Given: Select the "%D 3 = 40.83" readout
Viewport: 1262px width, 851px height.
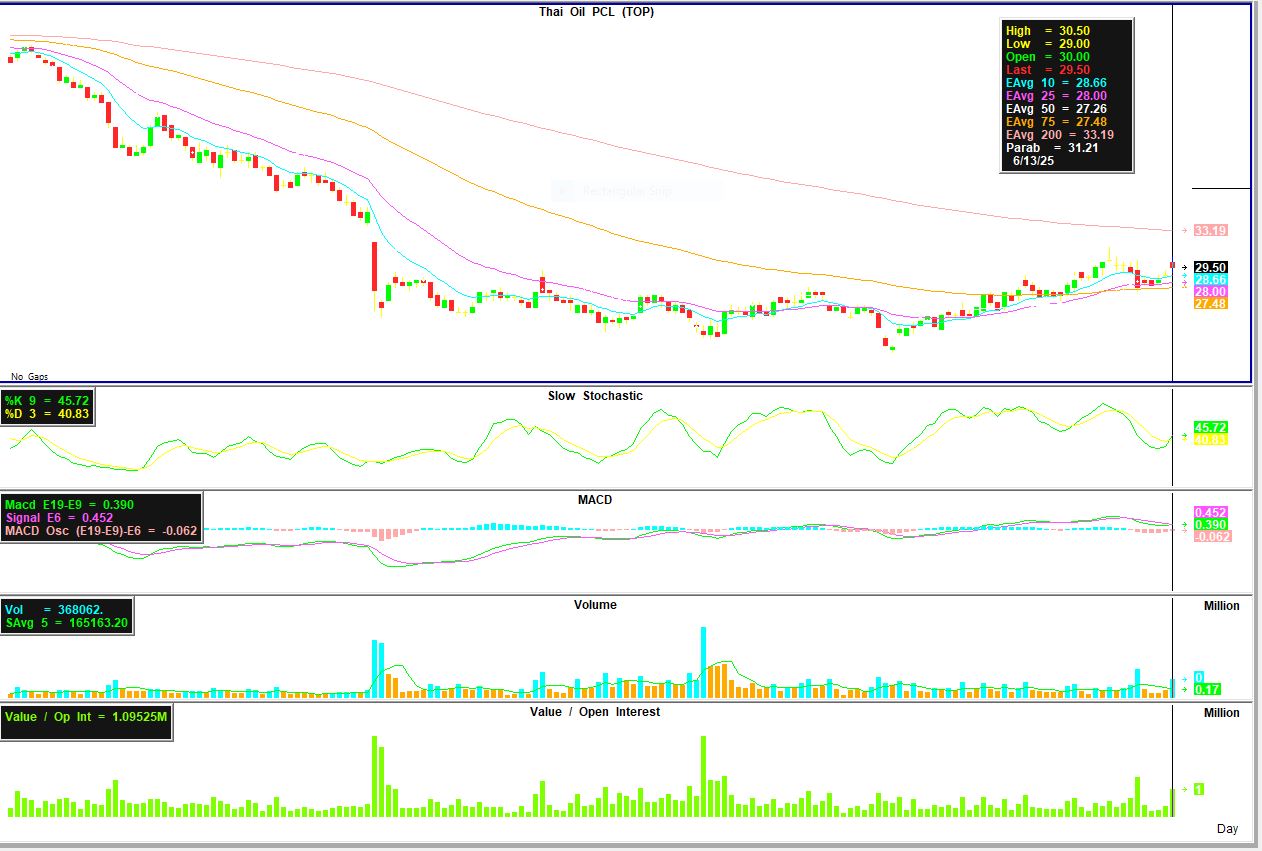Looking at the screenshot, I should click(46, 414).
